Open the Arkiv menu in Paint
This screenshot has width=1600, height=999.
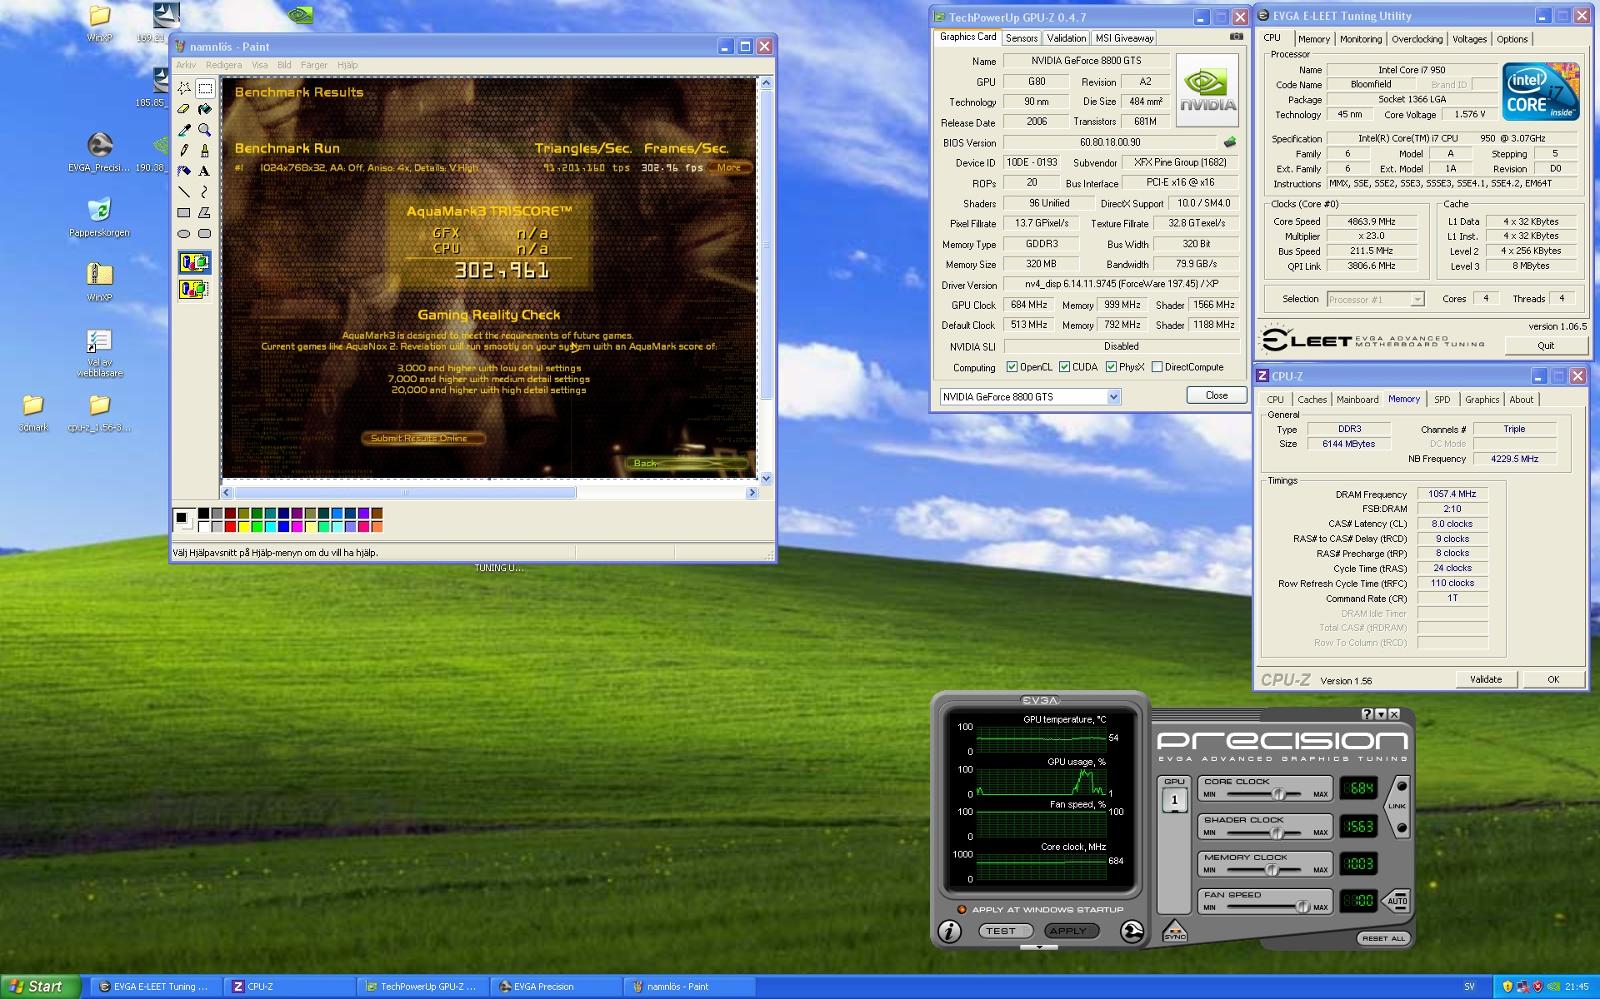186,65
